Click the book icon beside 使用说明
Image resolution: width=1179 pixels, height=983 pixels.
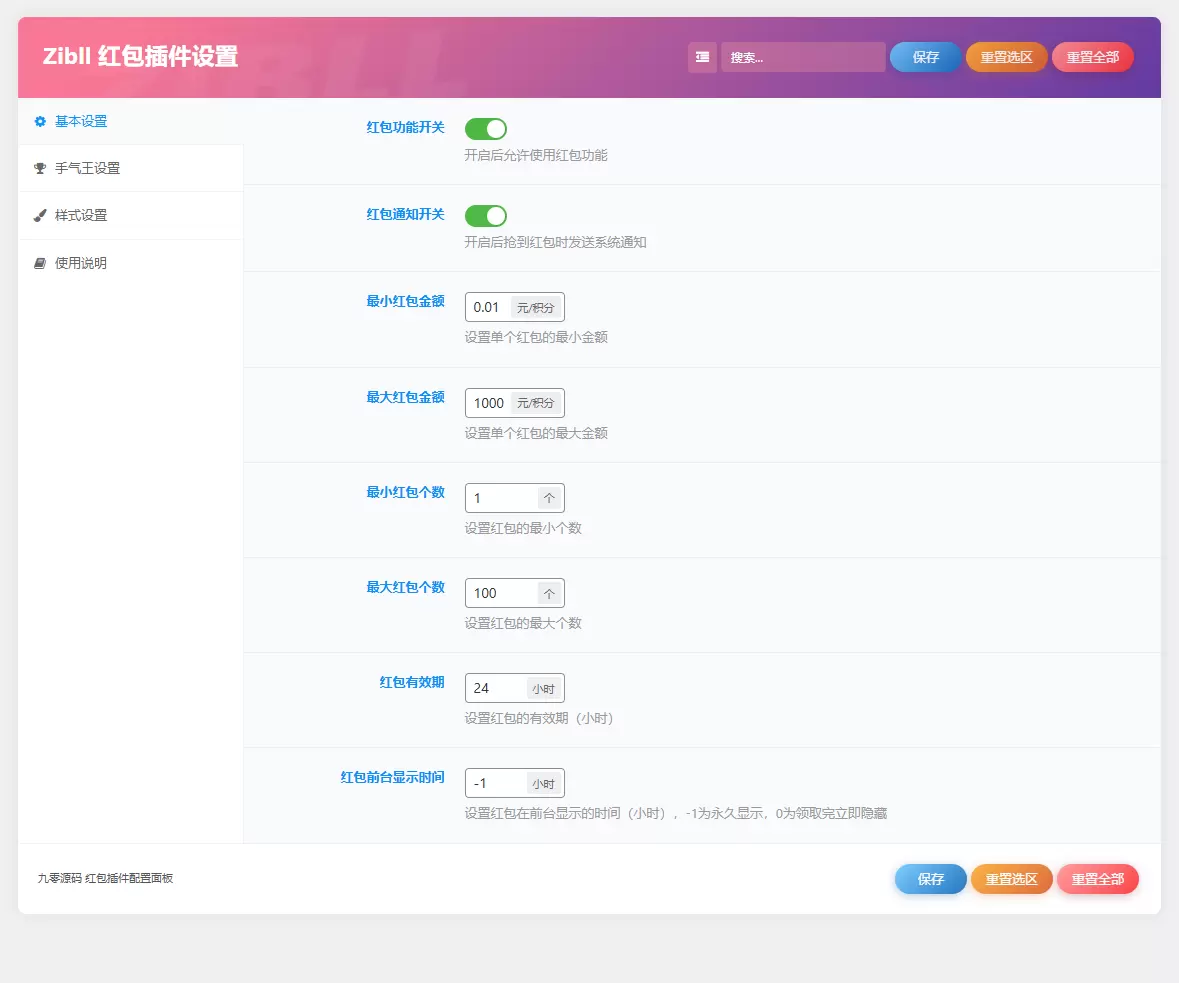tap(41, 263)
